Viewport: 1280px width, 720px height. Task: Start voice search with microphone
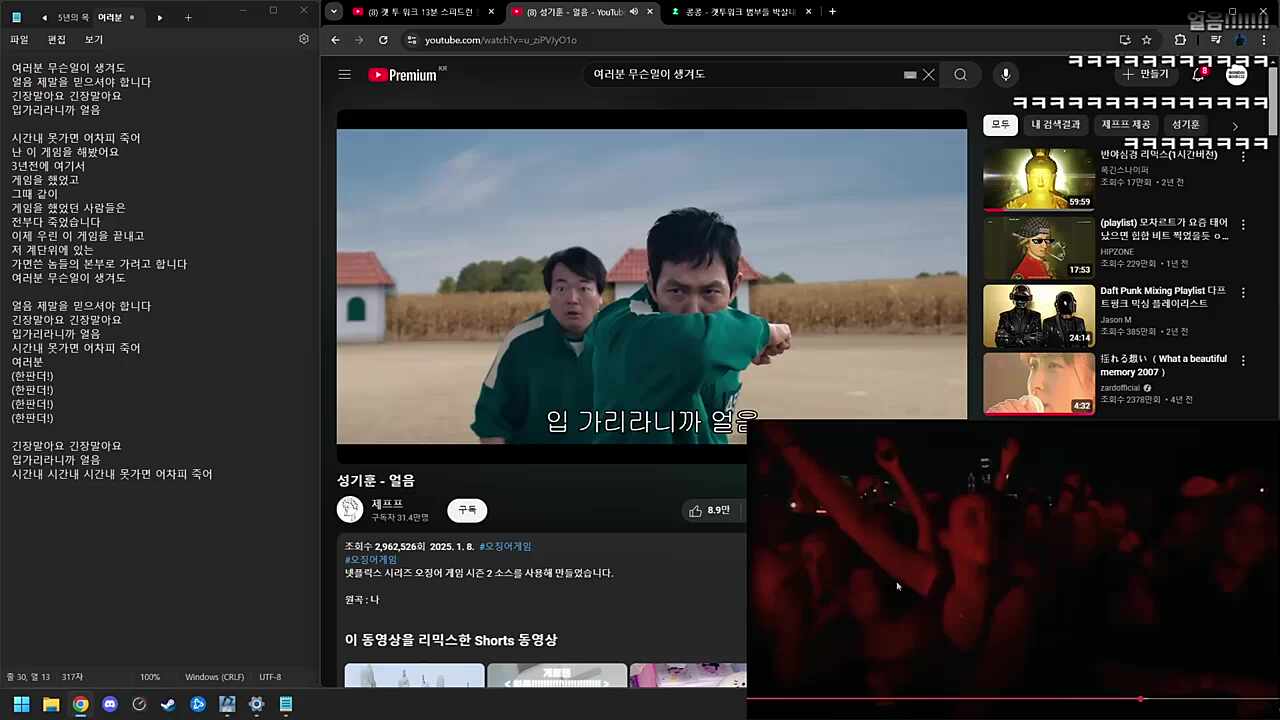[1006, 74]
